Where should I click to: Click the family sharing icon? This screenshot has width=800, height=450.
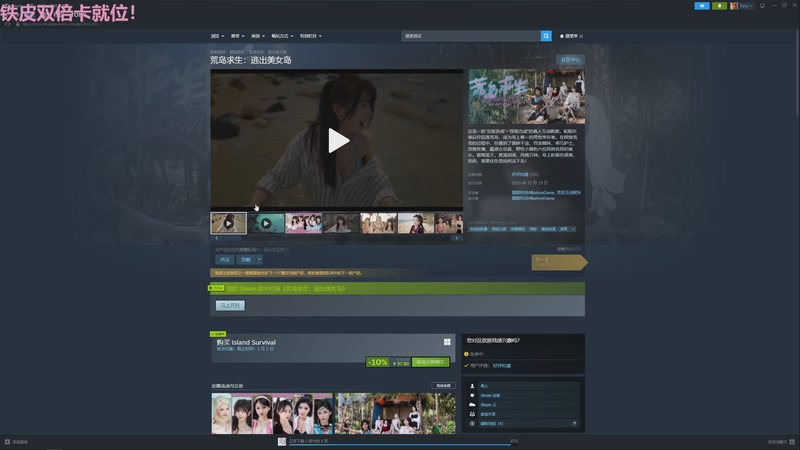click(x=472, y=414)
